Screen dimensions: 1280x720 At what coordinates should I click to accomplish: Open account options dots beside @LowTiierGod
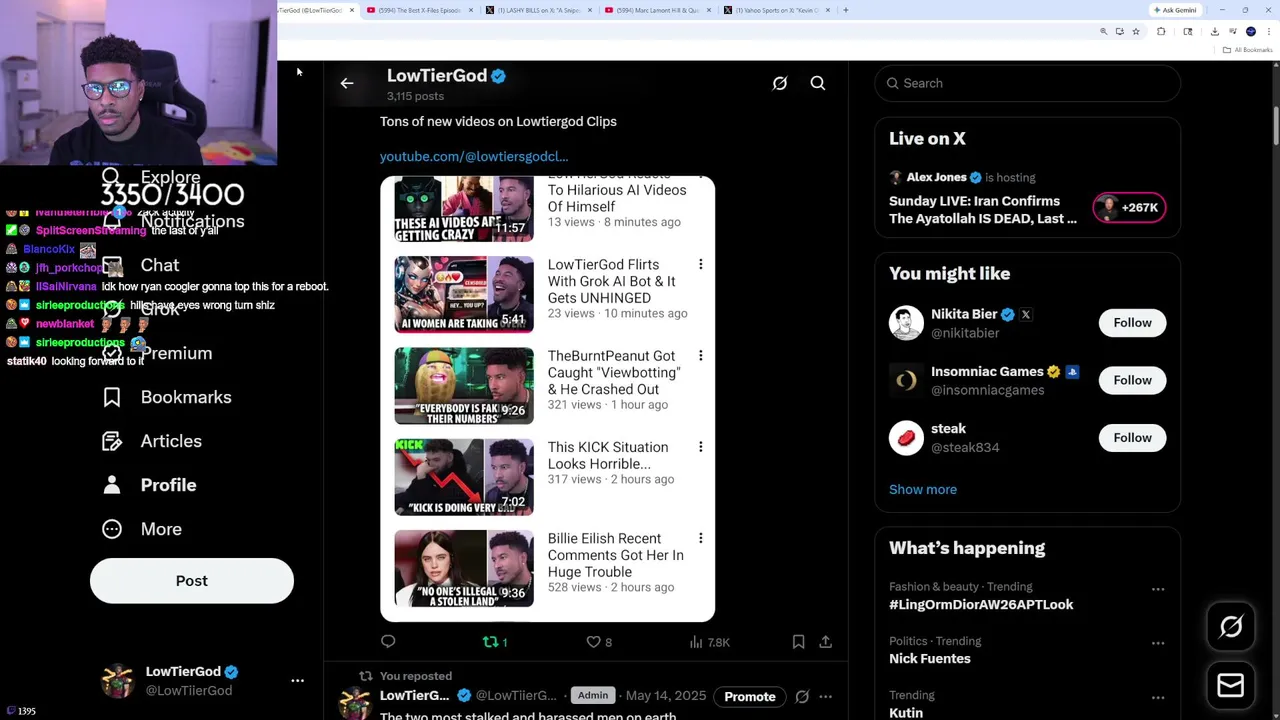297,680
